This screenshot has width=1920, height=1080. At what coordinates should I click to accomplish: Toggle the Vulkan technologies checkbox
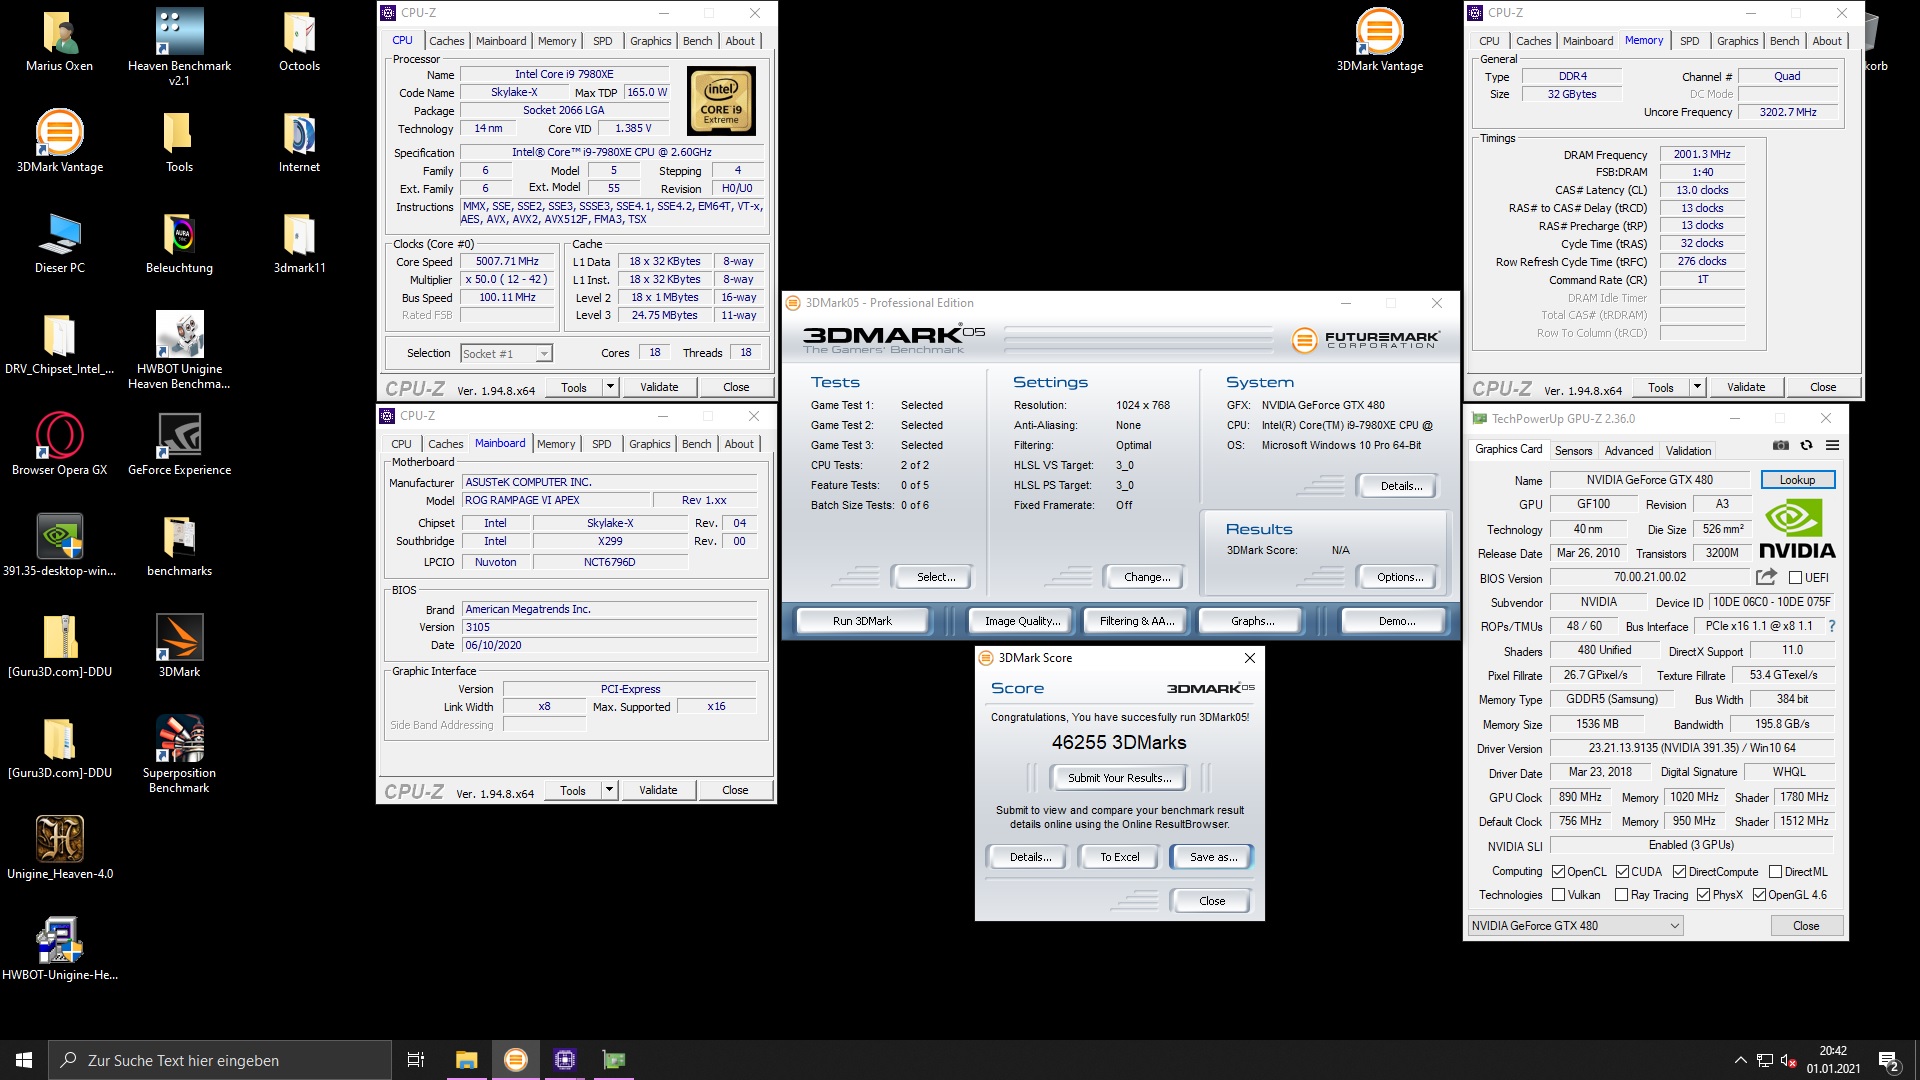tap(1558, 895)
